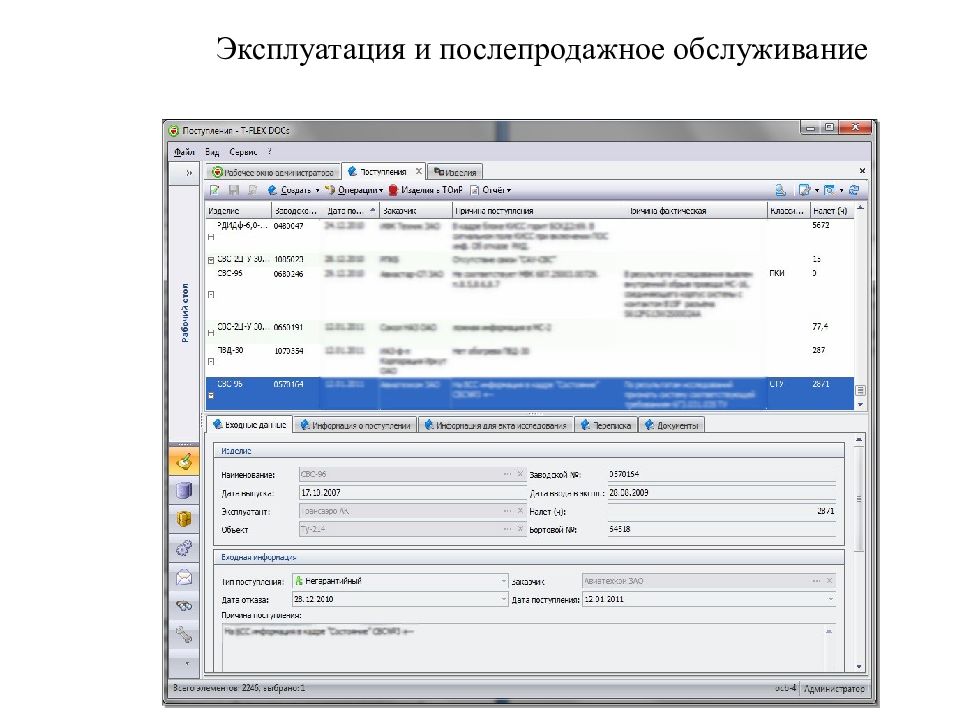The width and height of the screenshot is (960, 720).
Task: Click the edit record toolbar icon
Action: 215,190
